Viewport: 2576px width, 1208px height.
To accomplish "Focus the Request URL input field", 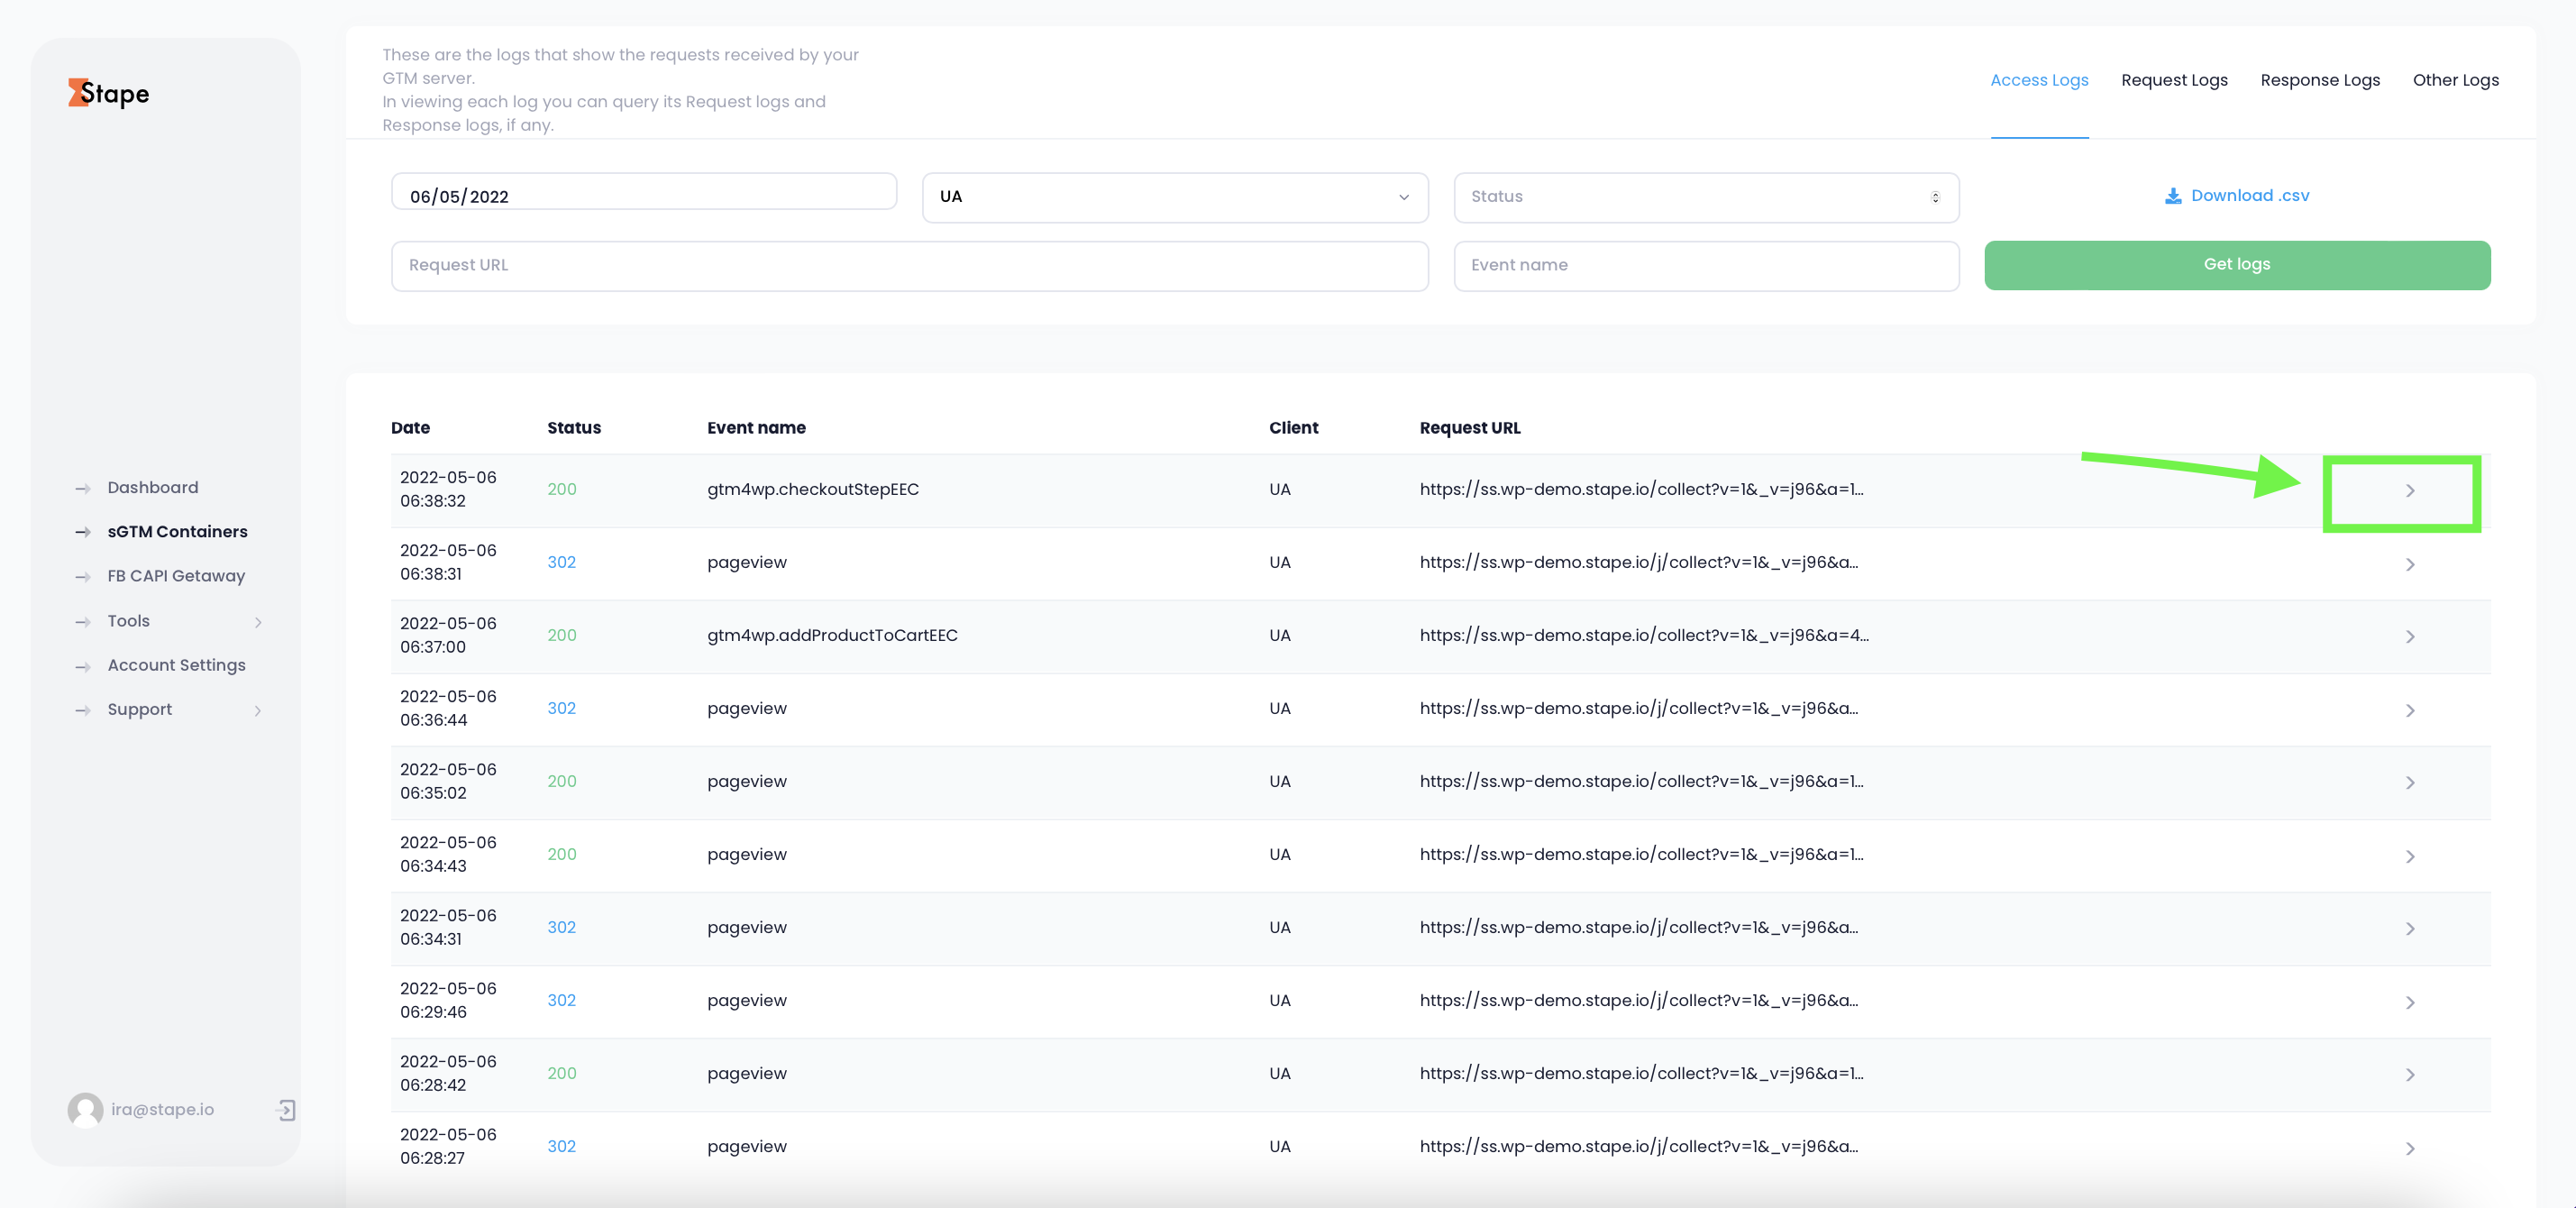I will 909,265.
